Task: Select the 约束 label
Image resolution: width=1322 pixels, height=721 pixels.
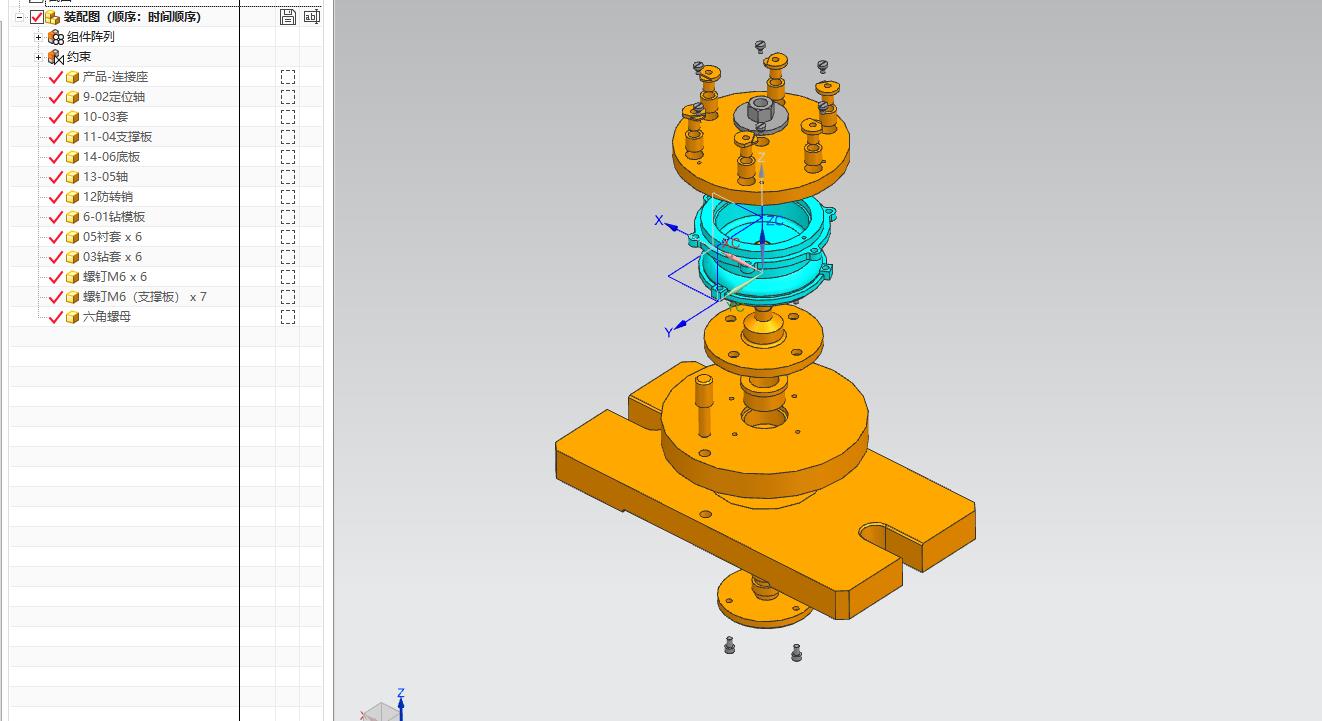Action: click(x=79, y=57)
